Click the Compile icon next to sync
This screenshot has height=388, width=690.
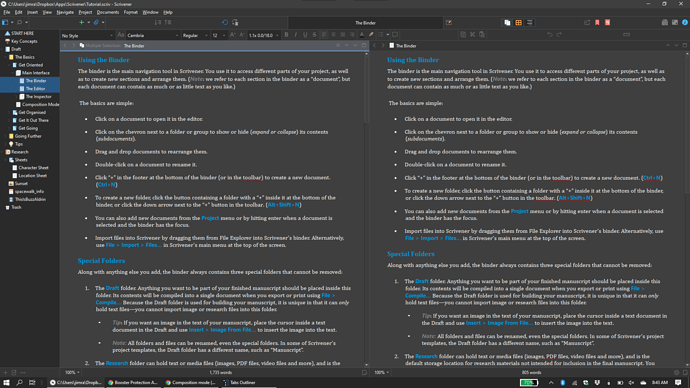(235, 22)
